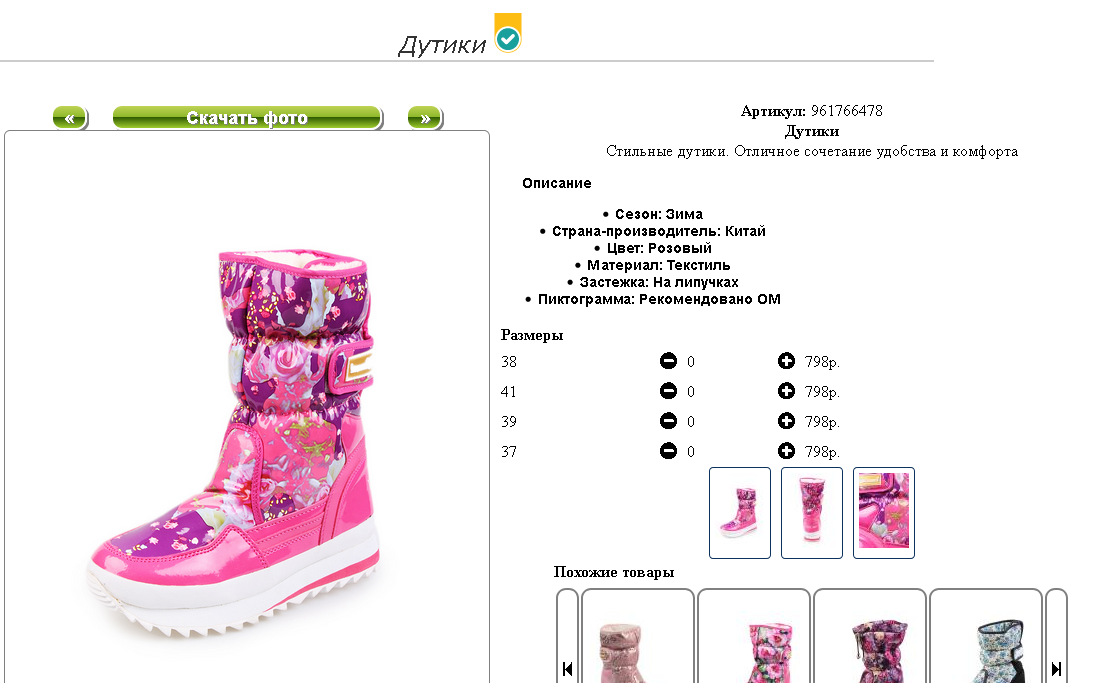Click the Скачать фото button
This screenshot has width=1115, height=683.
(247, 117)
